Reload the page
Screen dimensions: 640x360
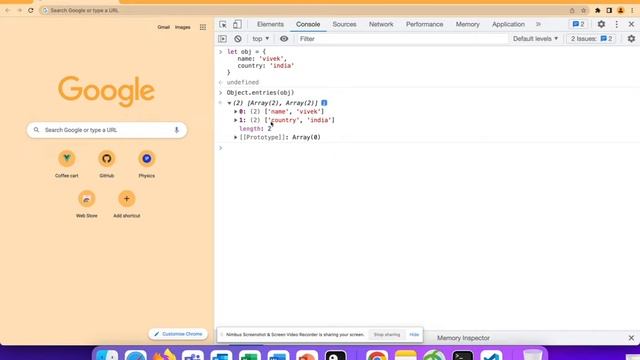[x=31, y=10]
